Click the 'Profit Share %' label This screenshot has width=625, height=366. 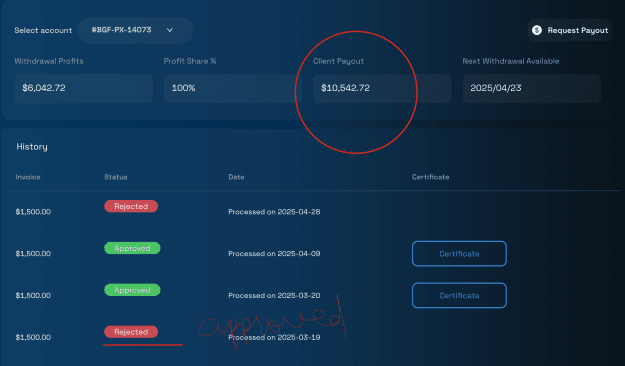(x=190, y=61)
